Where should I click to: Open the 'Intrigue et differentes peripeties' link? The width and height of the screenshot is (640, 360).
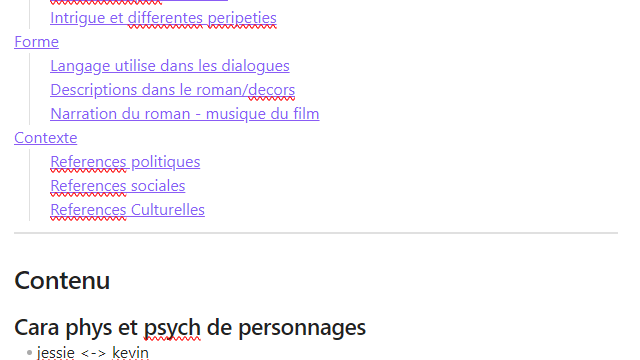[x=163, y=18]
